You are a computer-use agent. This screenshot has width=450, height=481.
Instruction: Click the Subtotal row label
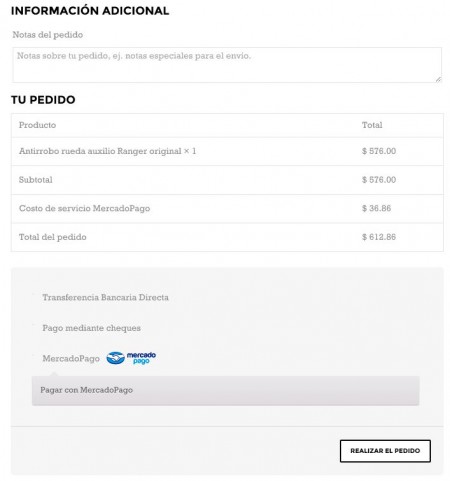click(36, 180)
